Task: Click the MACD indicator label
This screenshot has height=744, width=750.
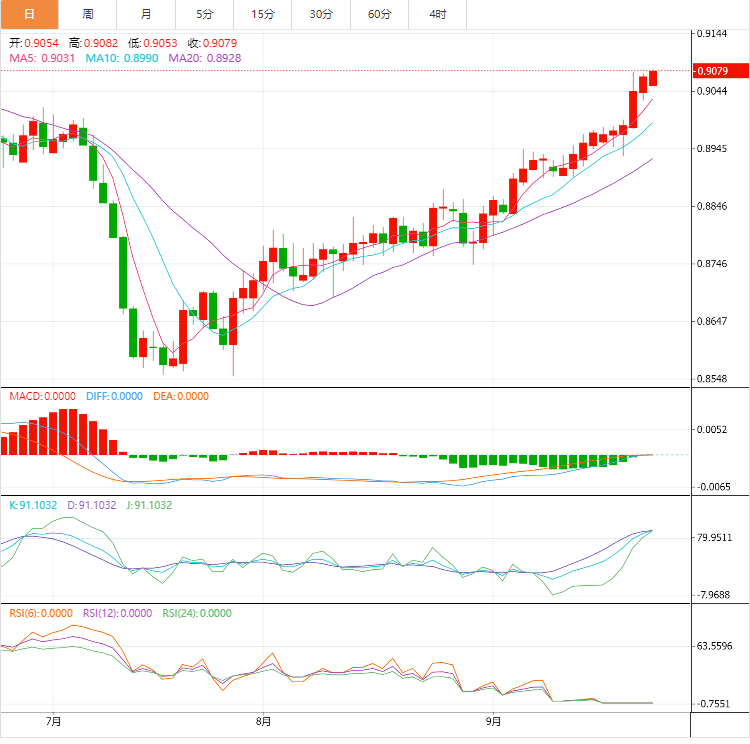Action: pos(41,396)
